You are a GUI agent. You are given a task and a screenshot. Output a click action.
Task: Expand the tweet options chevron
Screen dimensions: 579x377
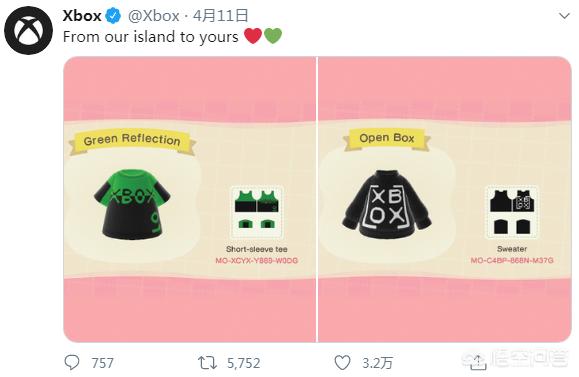(x=564, y=16)
